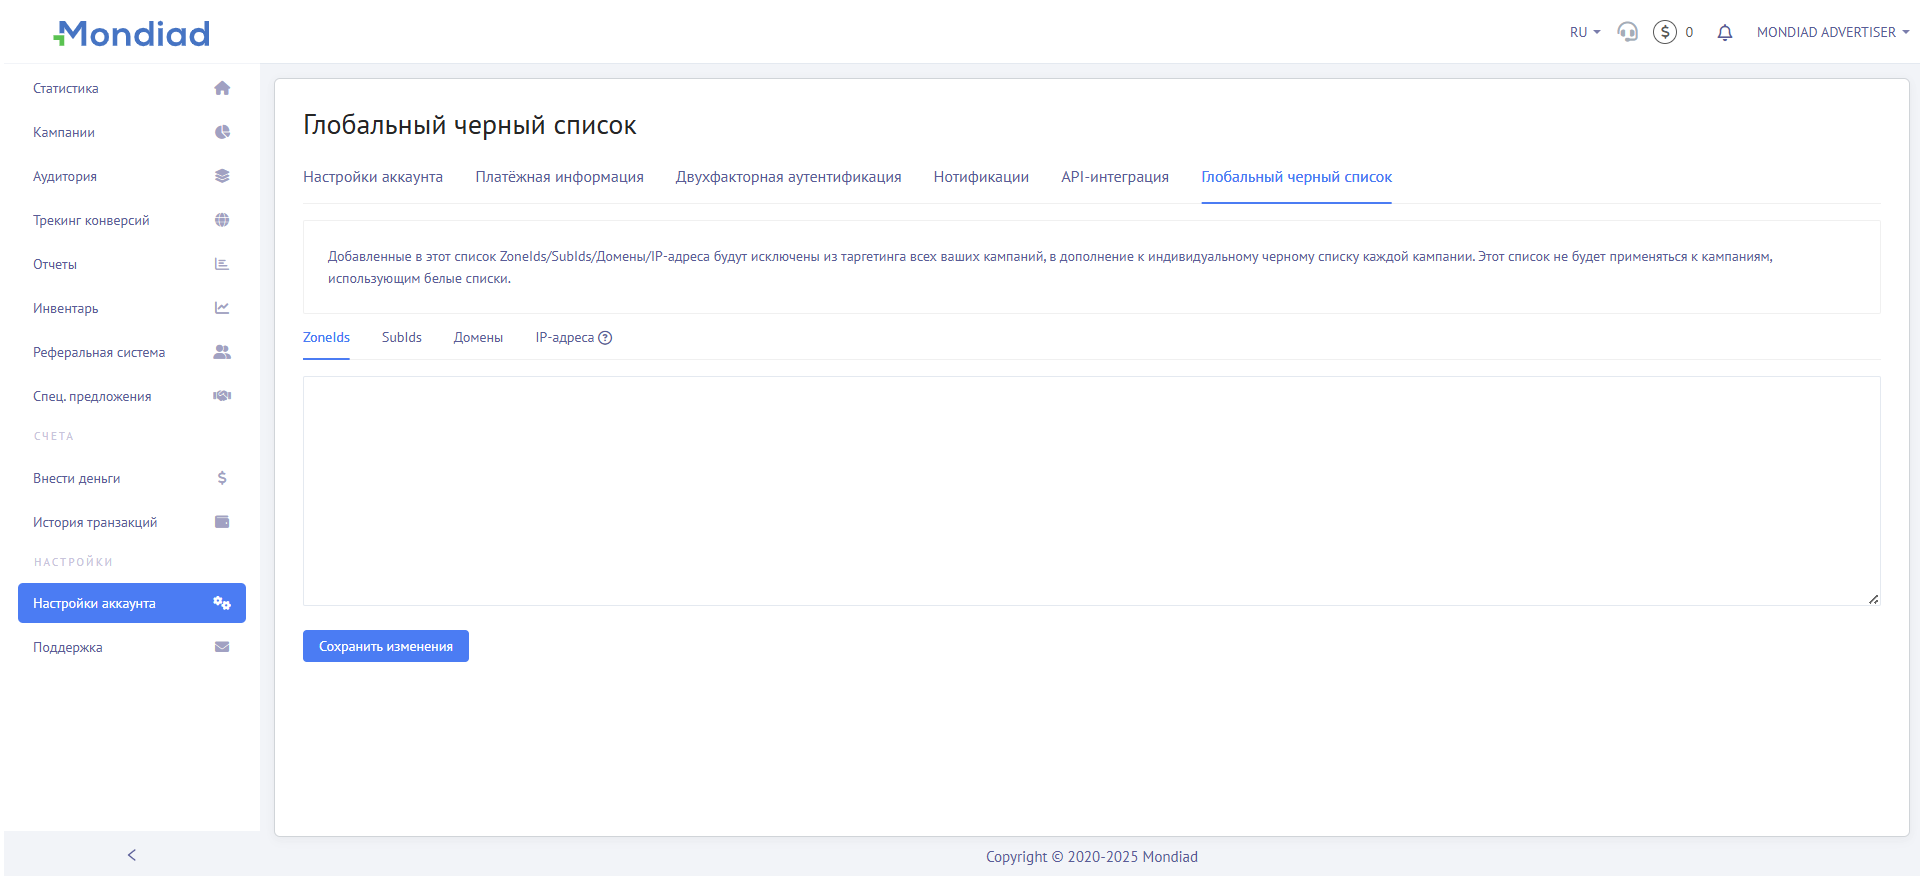Image resolution: width=1920 pixels, height=876 pixels.
Task: Go to Внести деньги in the sidebar
Action: [x=77, y=478]
